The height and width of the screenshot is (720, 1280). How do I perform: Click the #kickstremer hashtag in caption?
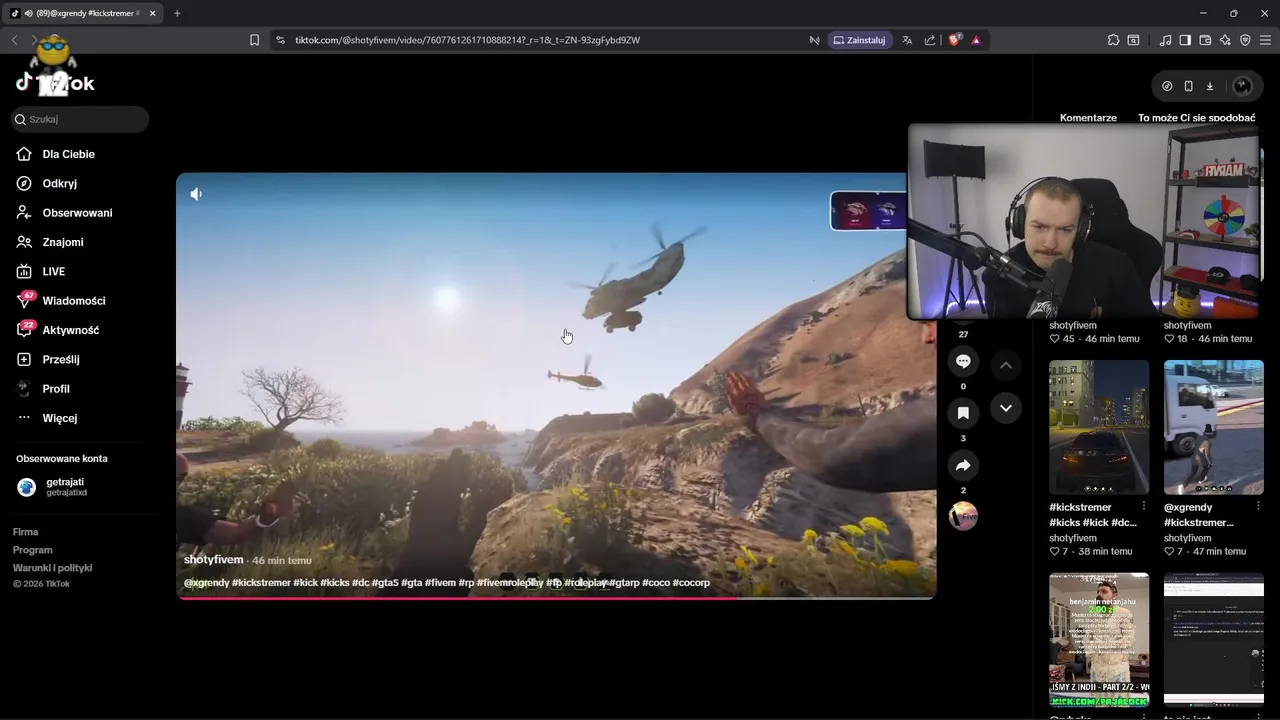click(x=261, y=583)
